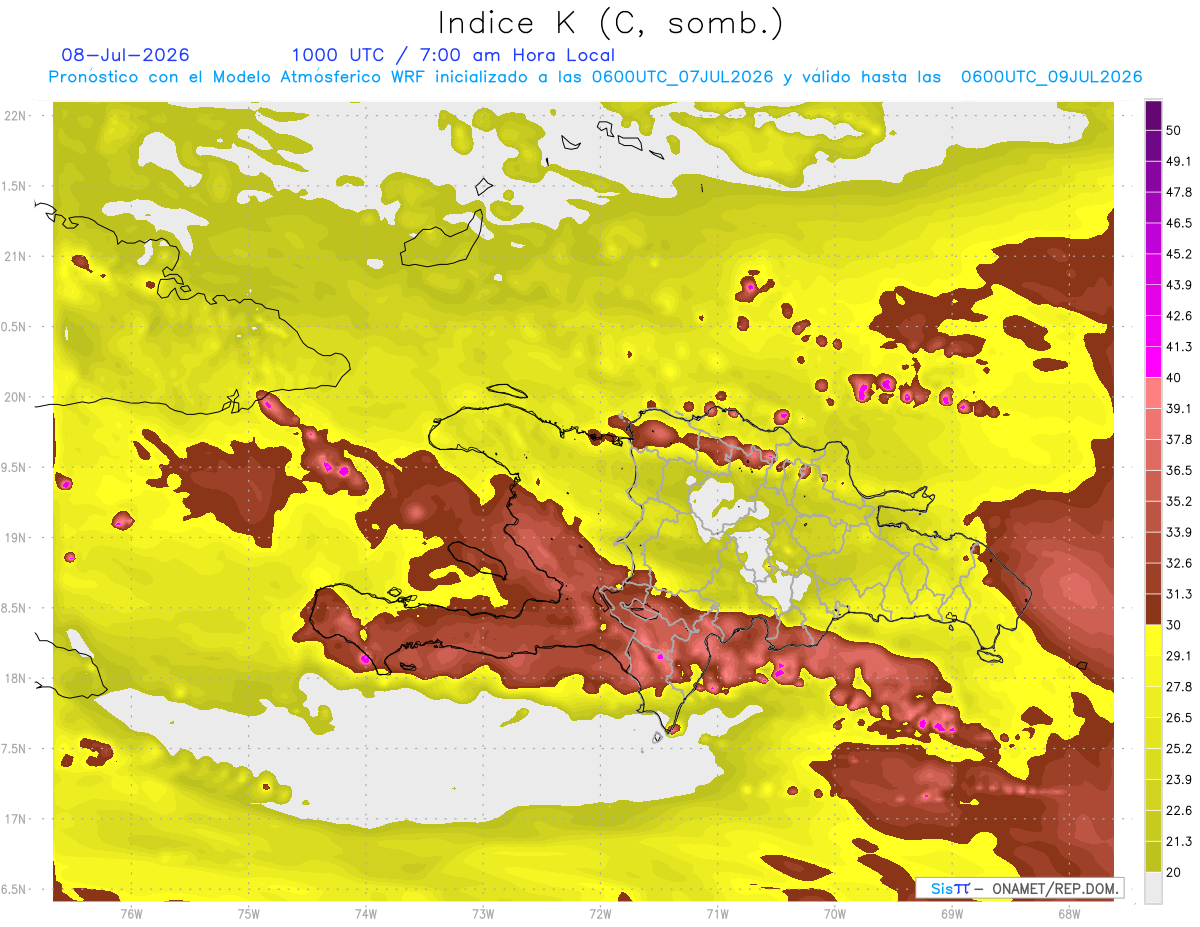Image resolution: width=1200 pixels, height=927 pixels.
Task: Click the longitude label "71W"
Action: (x=717, y=914)
